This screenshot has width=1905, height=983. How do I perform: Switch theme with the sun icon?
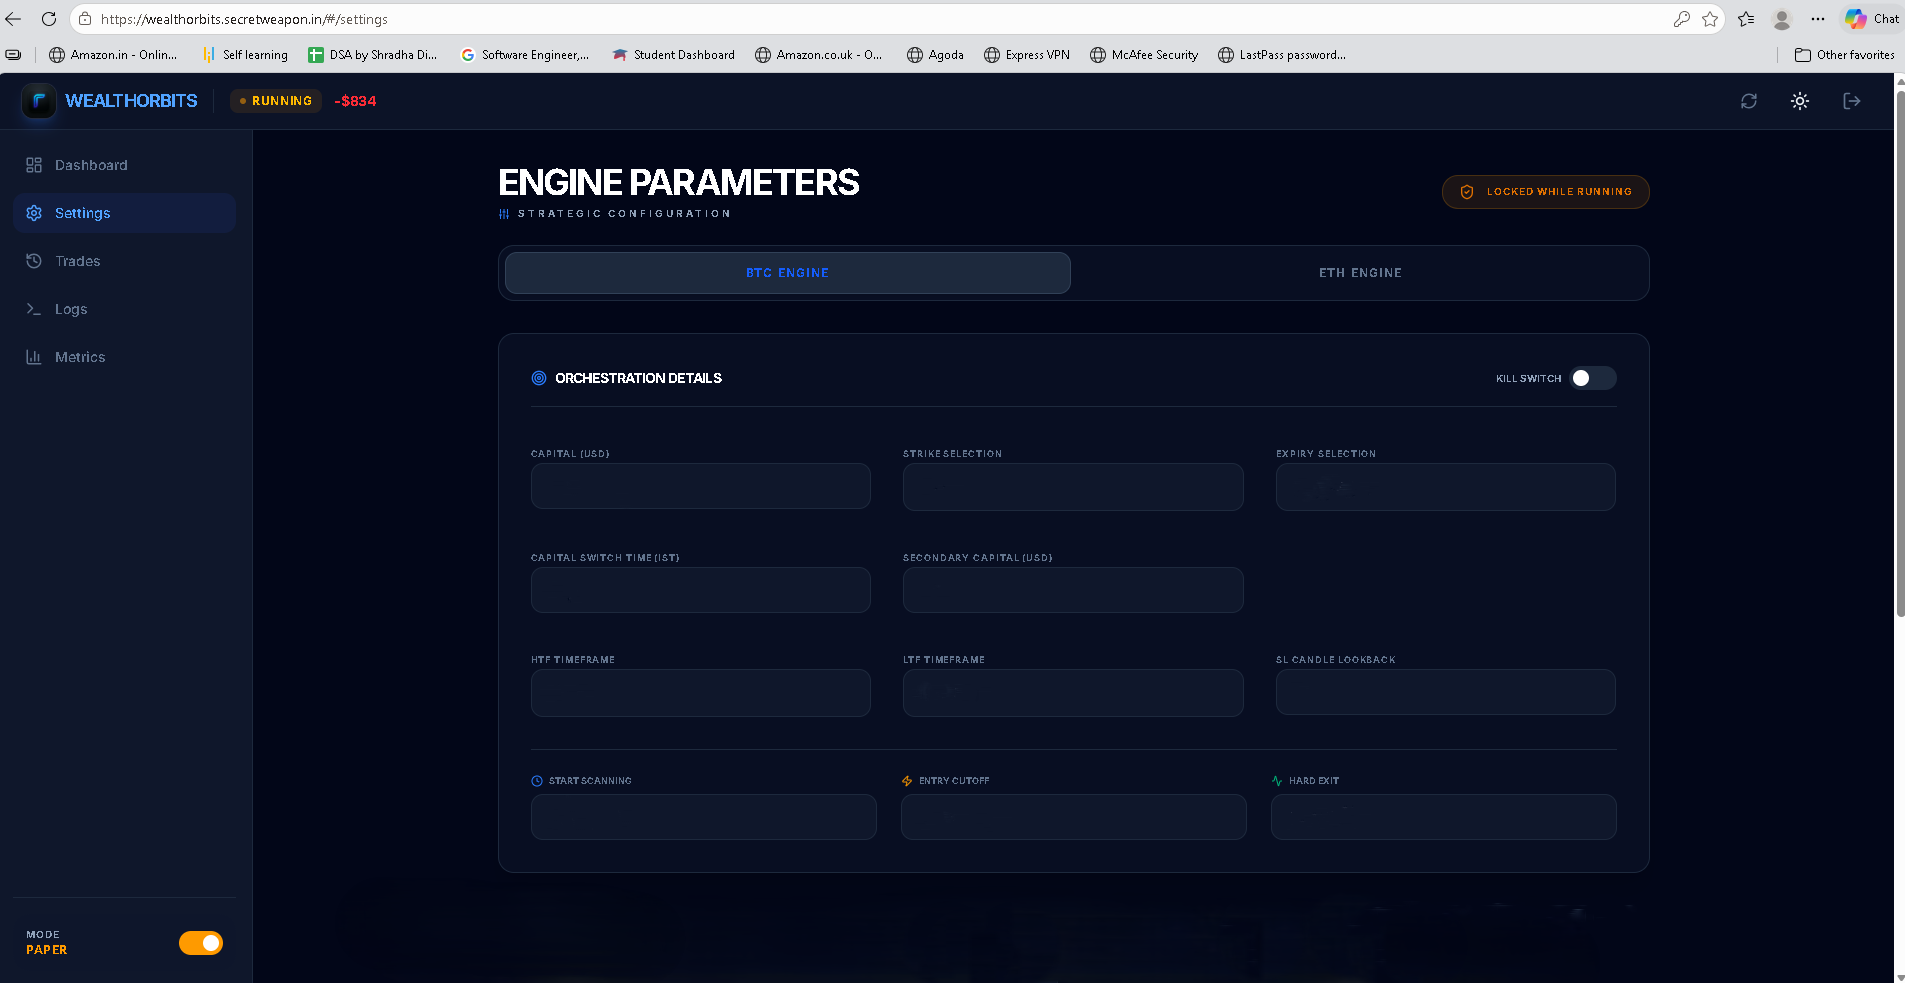tap(1800, 101)
